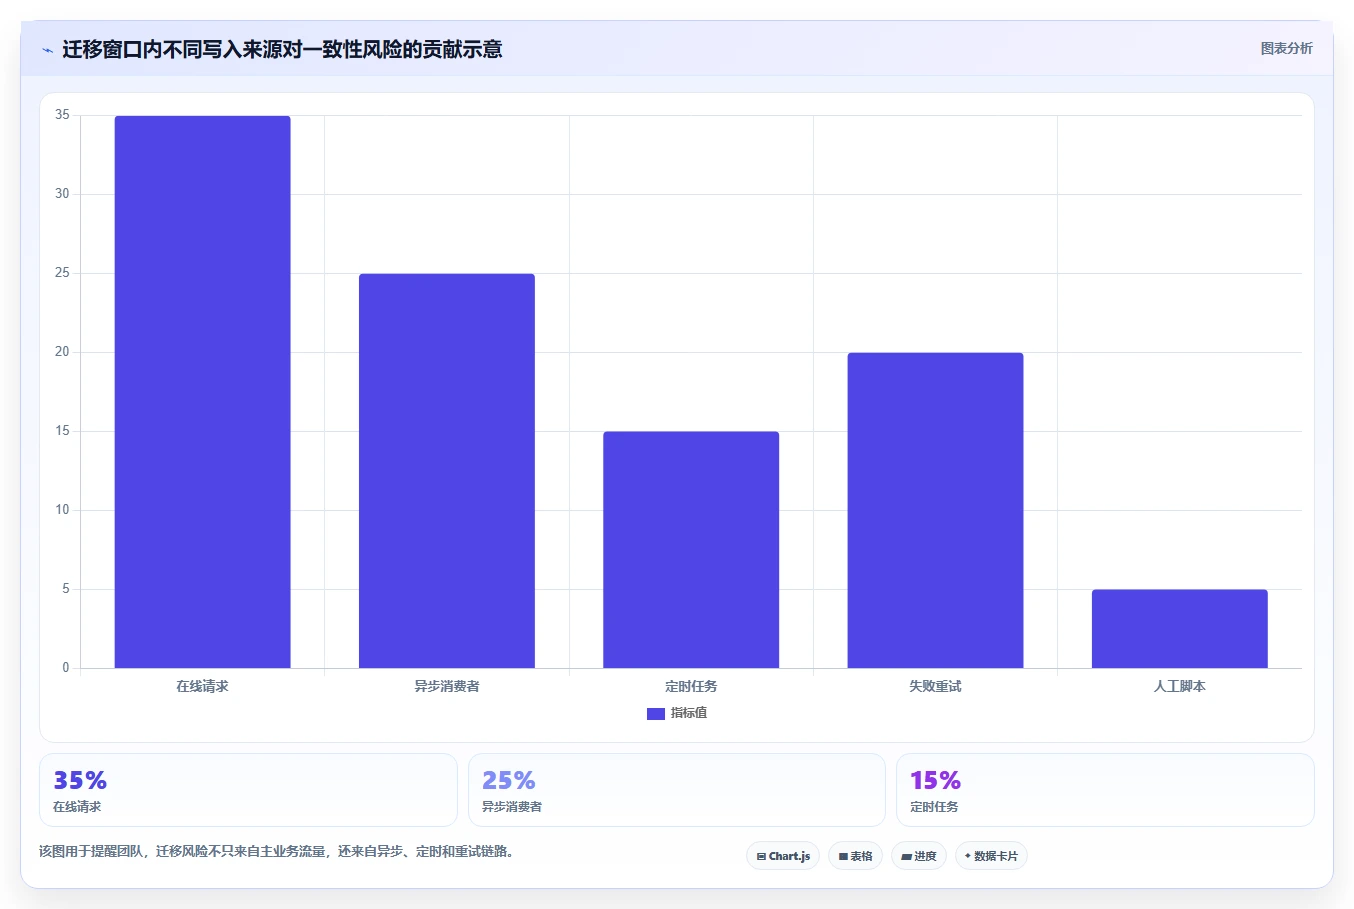Click the 15% value in stat card

click(936, 780)
